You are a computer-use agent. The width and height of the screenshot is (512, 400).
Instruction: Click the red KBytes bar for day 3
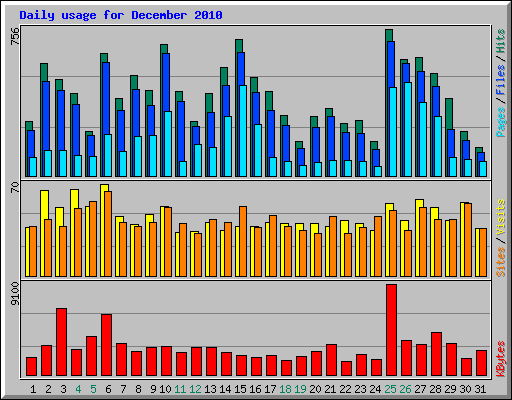click(61, 342)
